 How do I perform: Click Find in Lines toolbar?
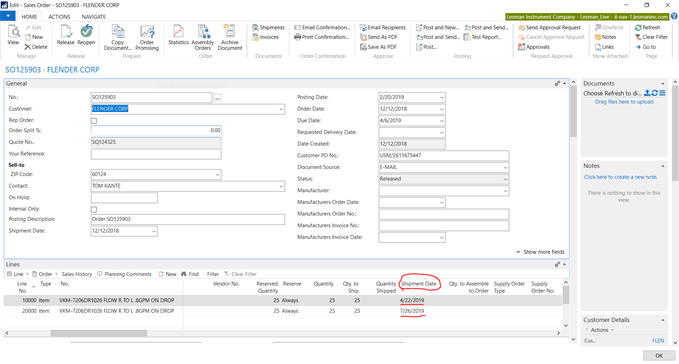pyautogui.click(x=190, y=274)
